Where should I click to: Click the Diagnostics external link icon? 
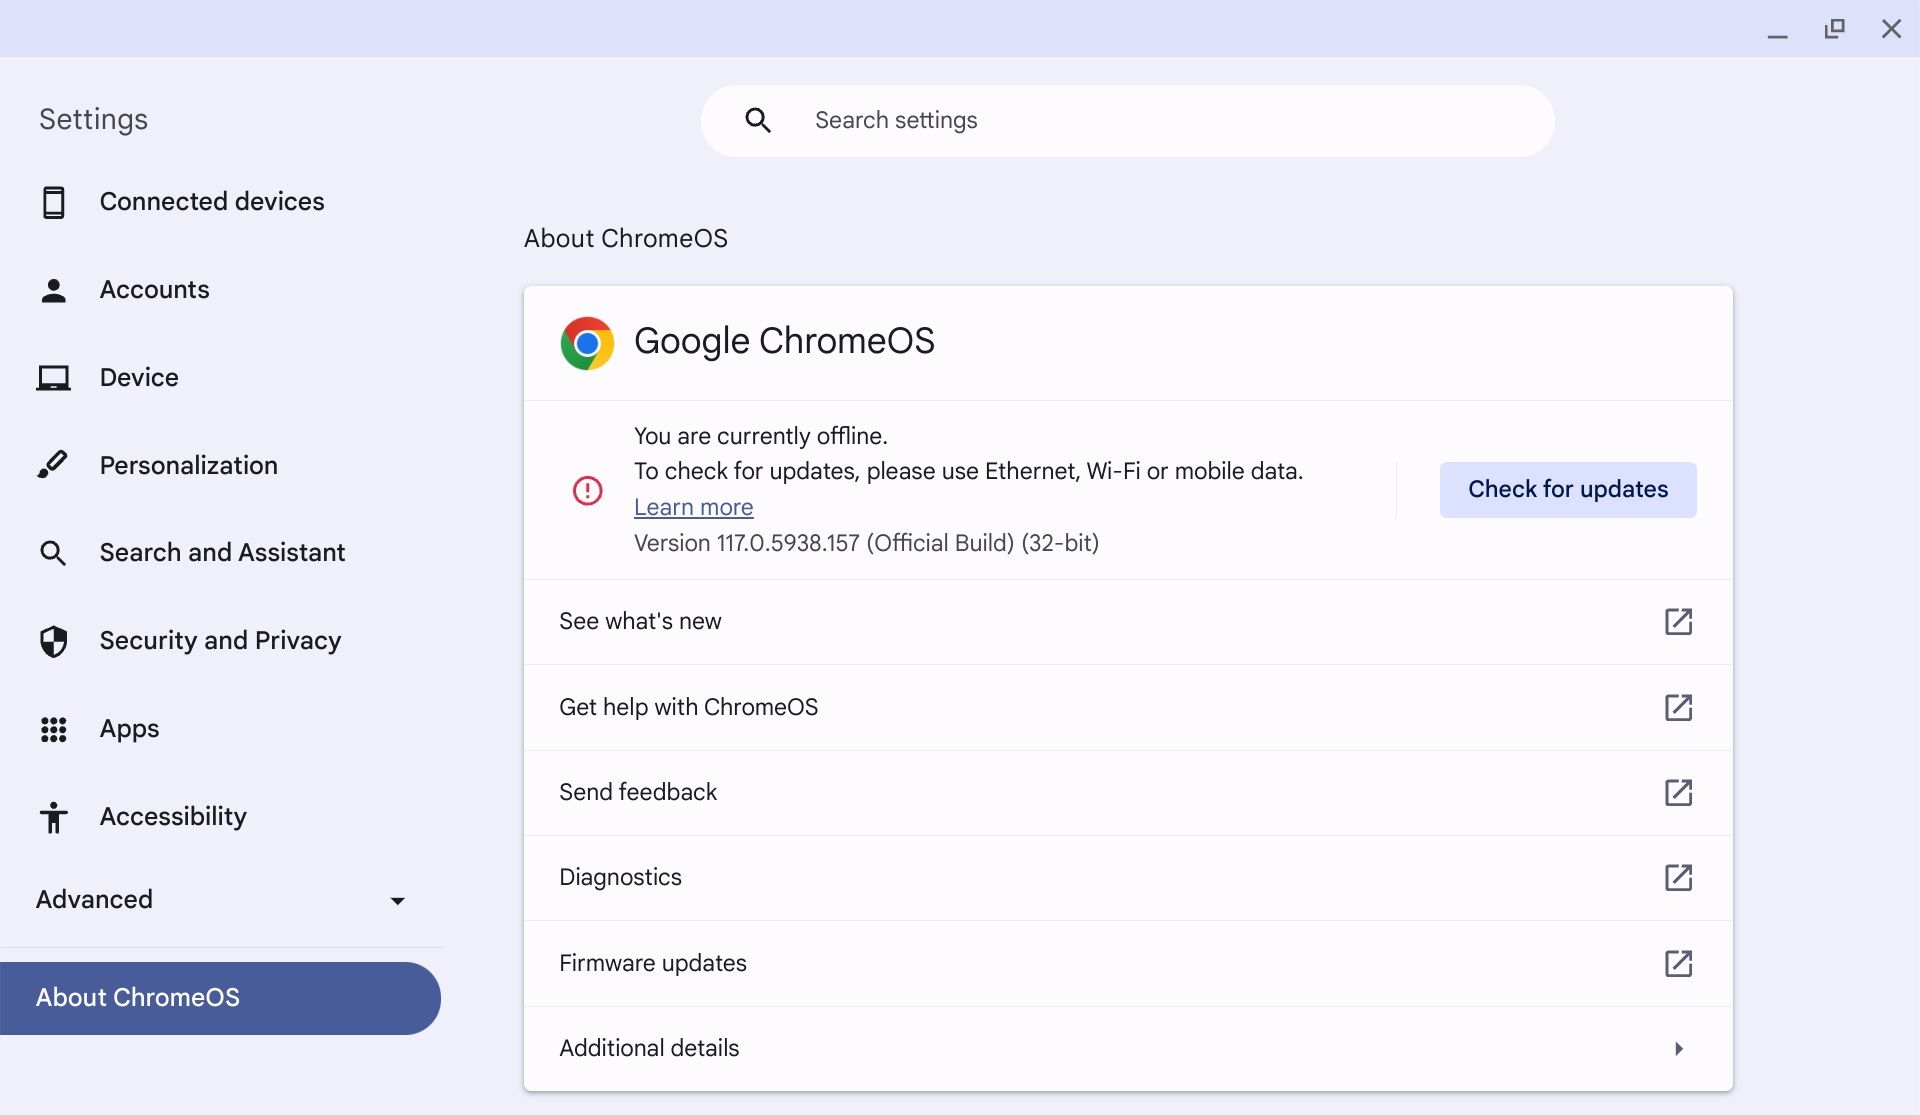tap(1679, 877)
